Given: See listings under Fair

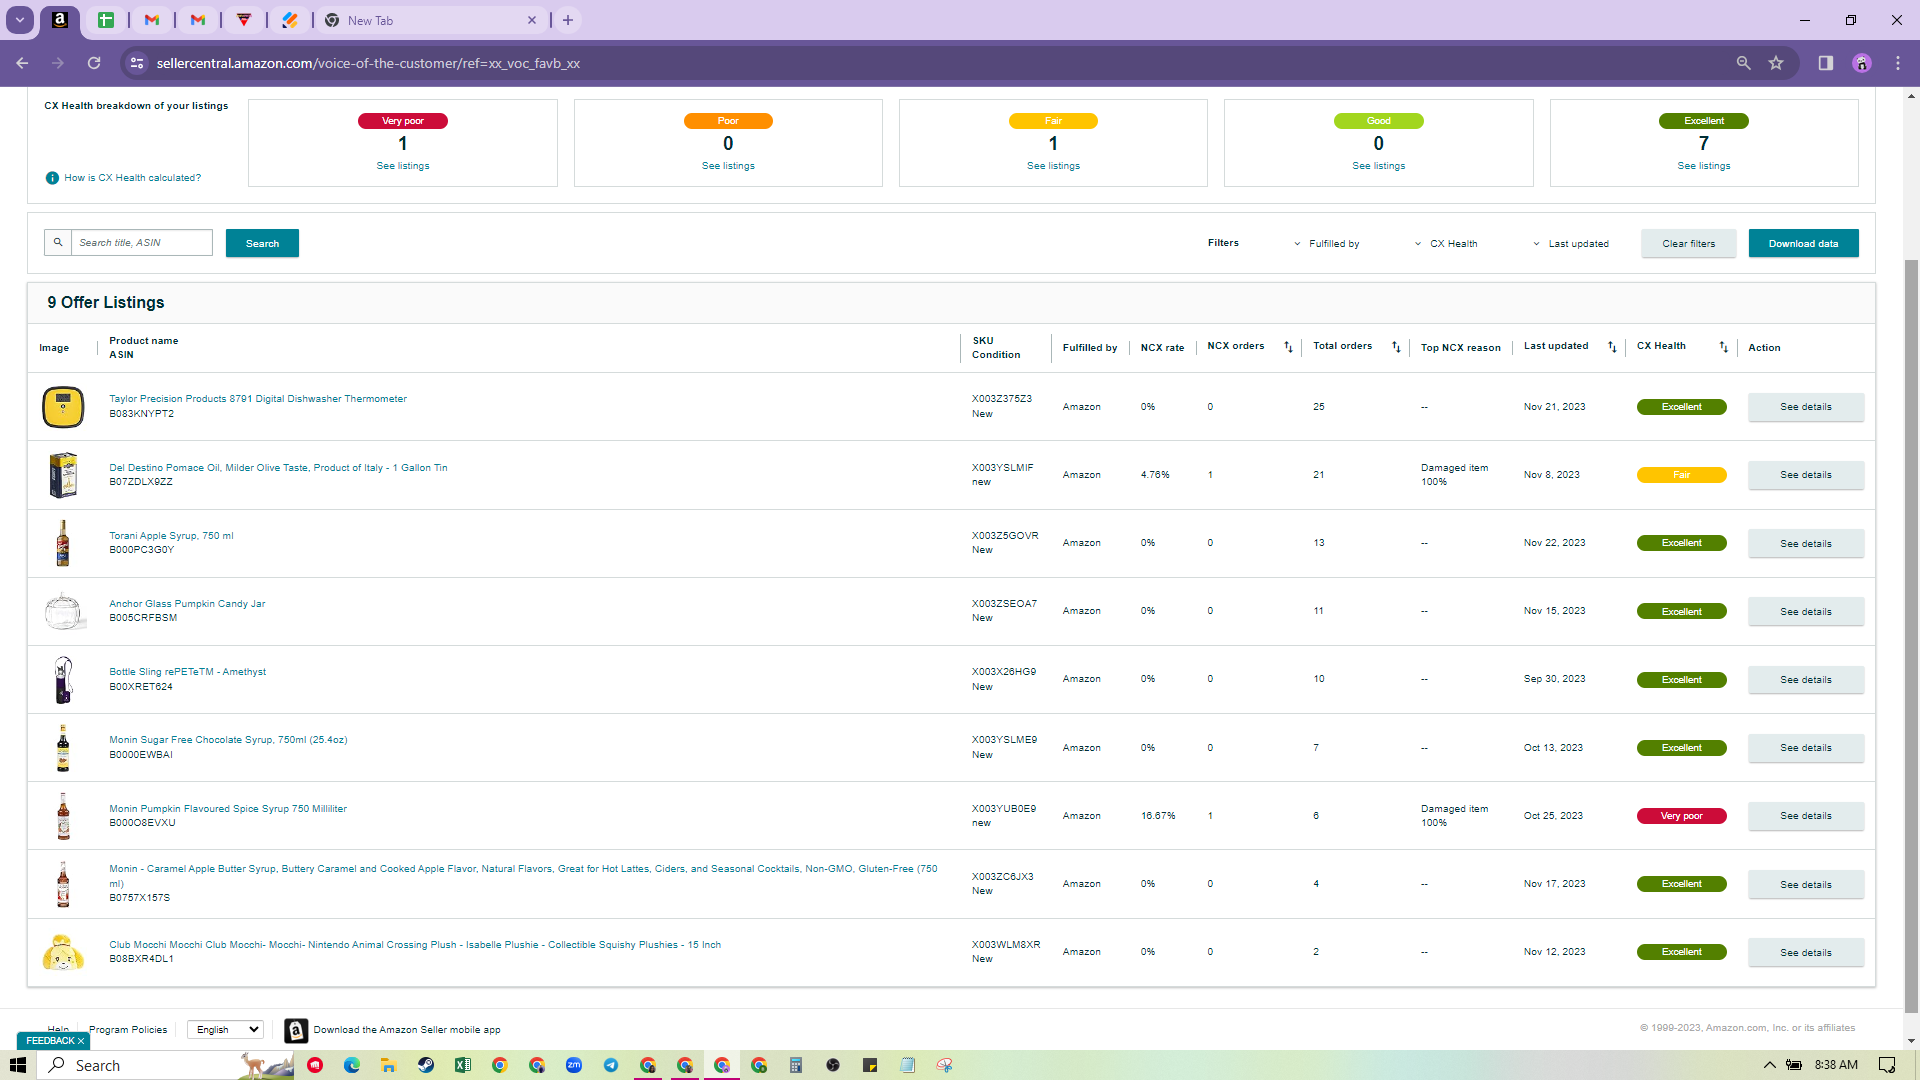Looking at the screenshot, I should point(1053,166).
